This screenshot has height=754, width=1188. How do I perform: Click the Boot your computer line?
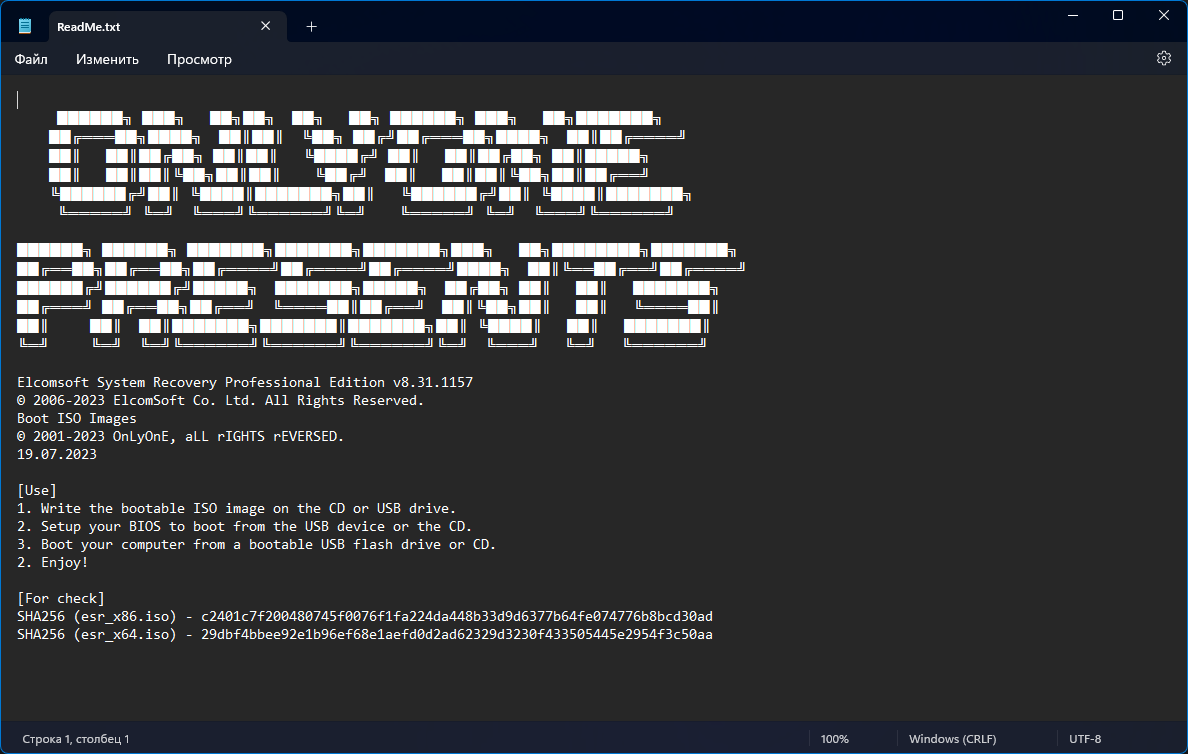click(256, 545)
